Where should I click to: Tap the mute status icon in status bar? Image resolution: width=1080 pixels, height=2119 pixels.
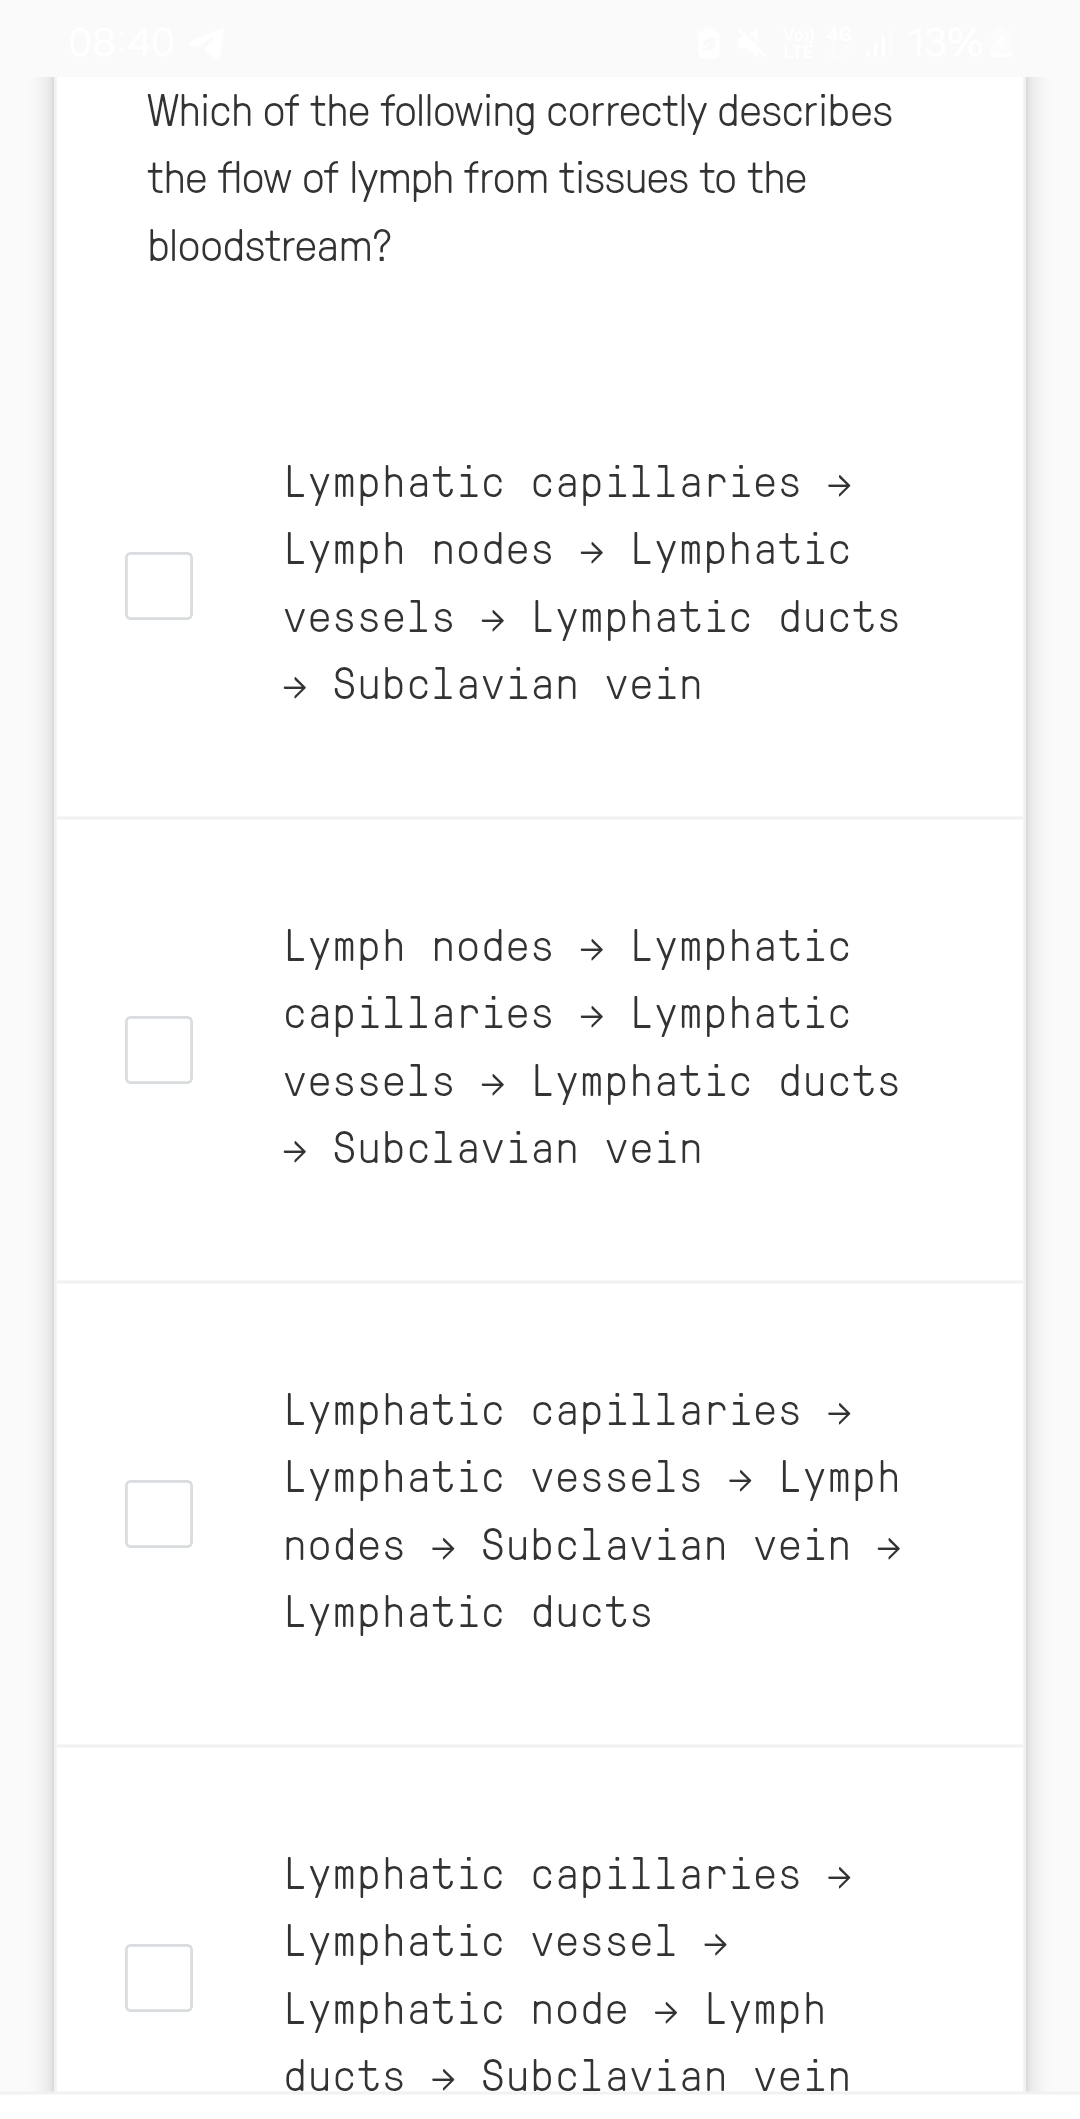[x=748, y=43]
